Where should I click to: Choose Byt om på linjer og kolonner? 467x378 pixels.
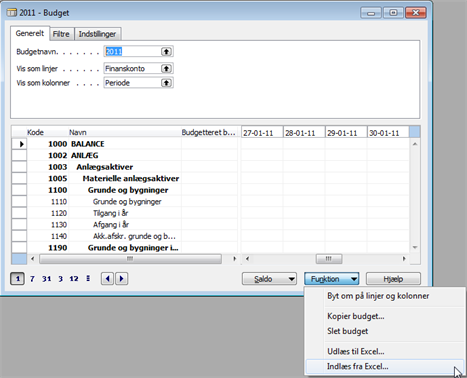378,296
